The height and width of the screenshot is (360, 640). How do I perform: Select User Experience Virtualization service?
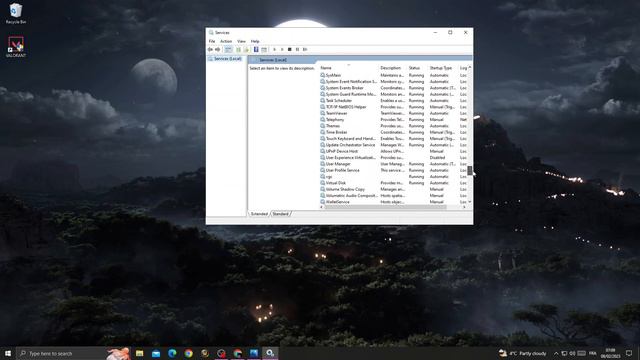point(393,158)
